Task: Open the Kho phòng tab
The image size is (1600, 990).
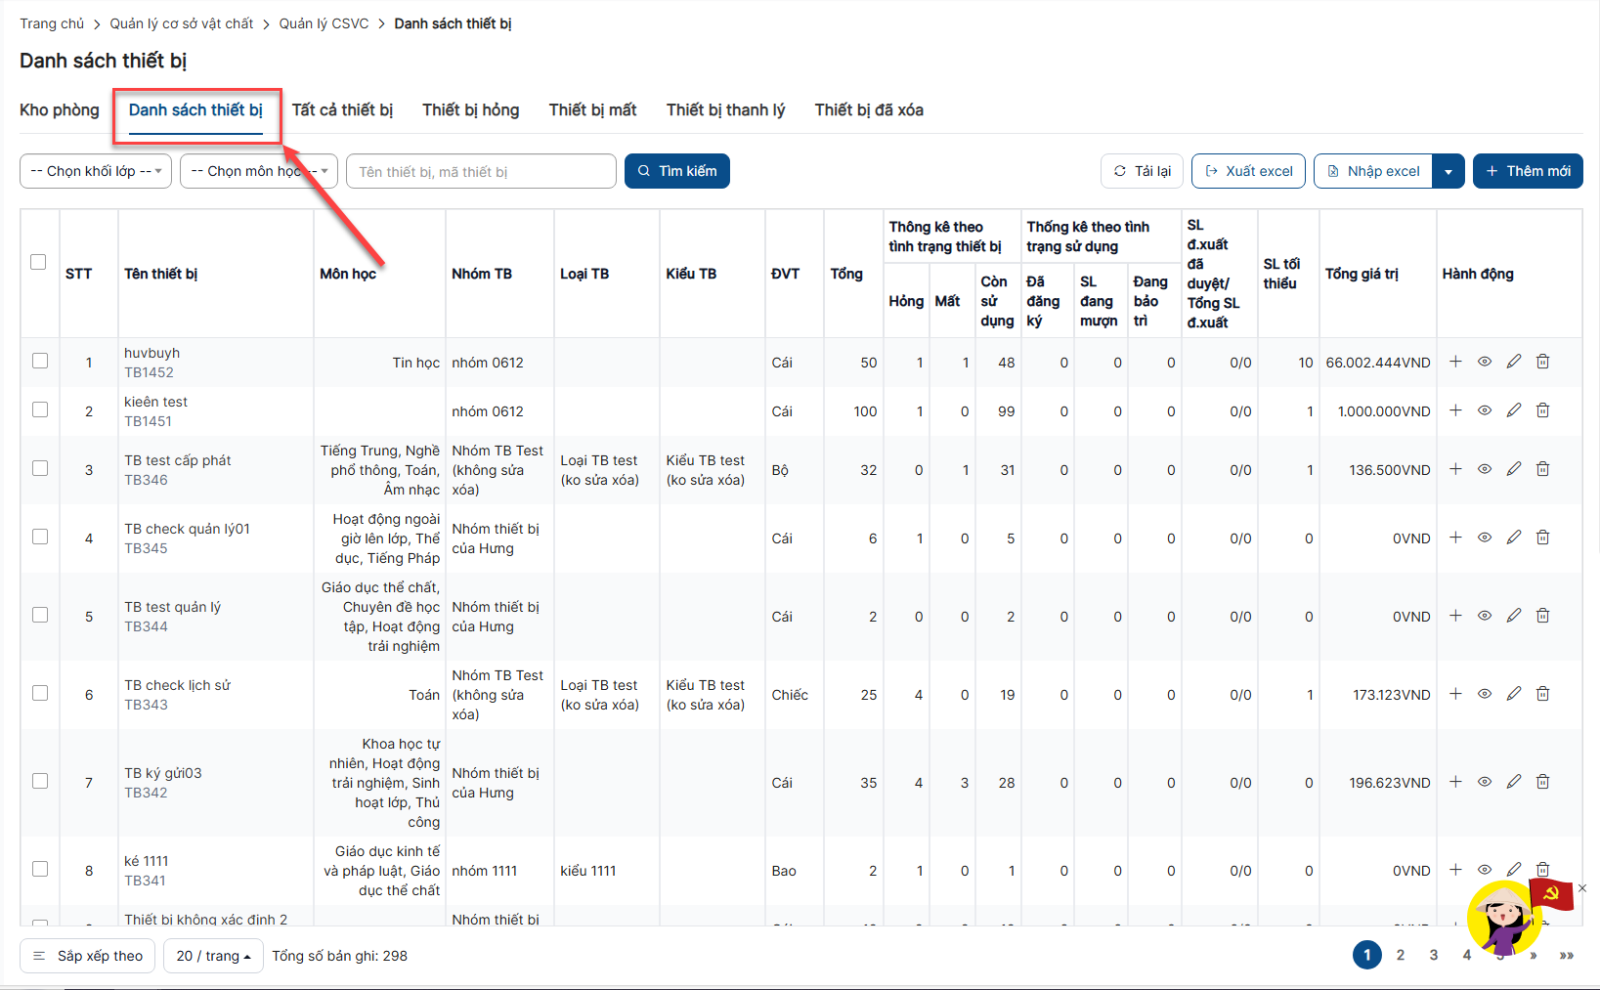Action: click(59, 110)
